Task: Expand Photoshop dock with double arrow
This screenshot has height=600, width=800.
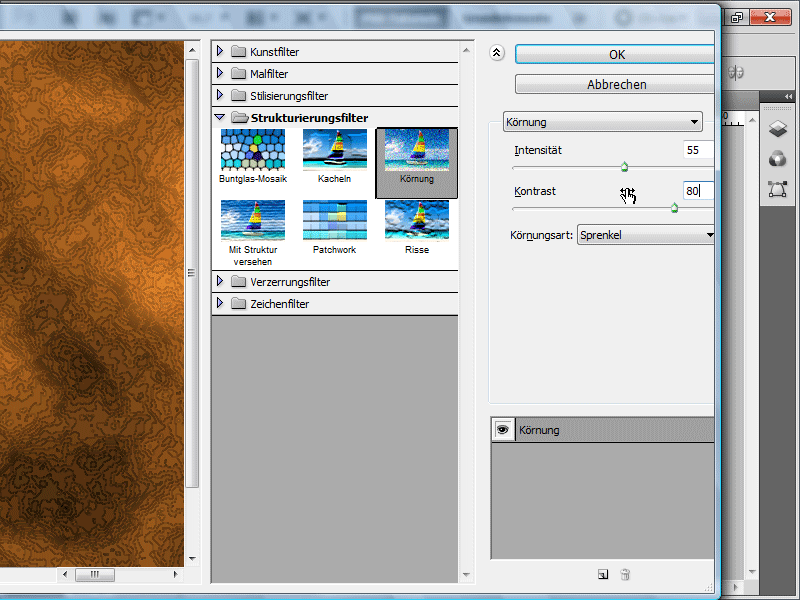Action: [788, 96]
